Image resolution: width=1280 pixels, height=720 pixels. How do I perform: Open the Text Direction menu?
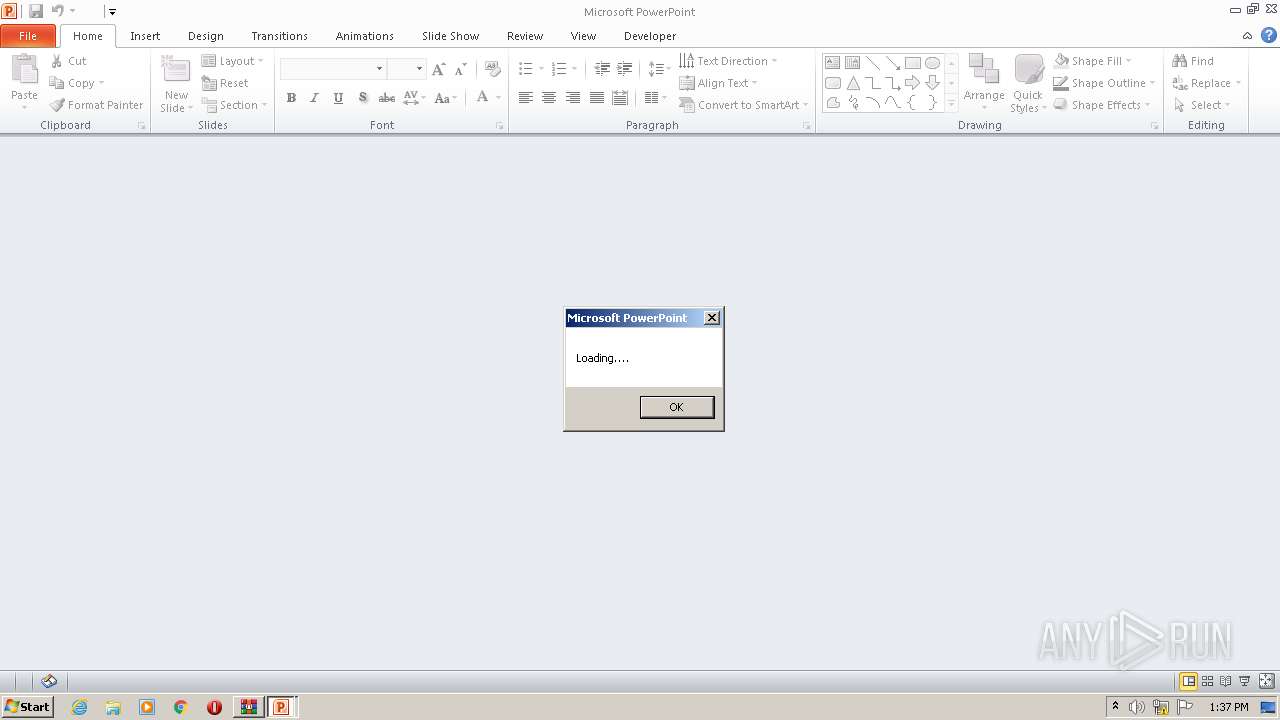[728, 61]
